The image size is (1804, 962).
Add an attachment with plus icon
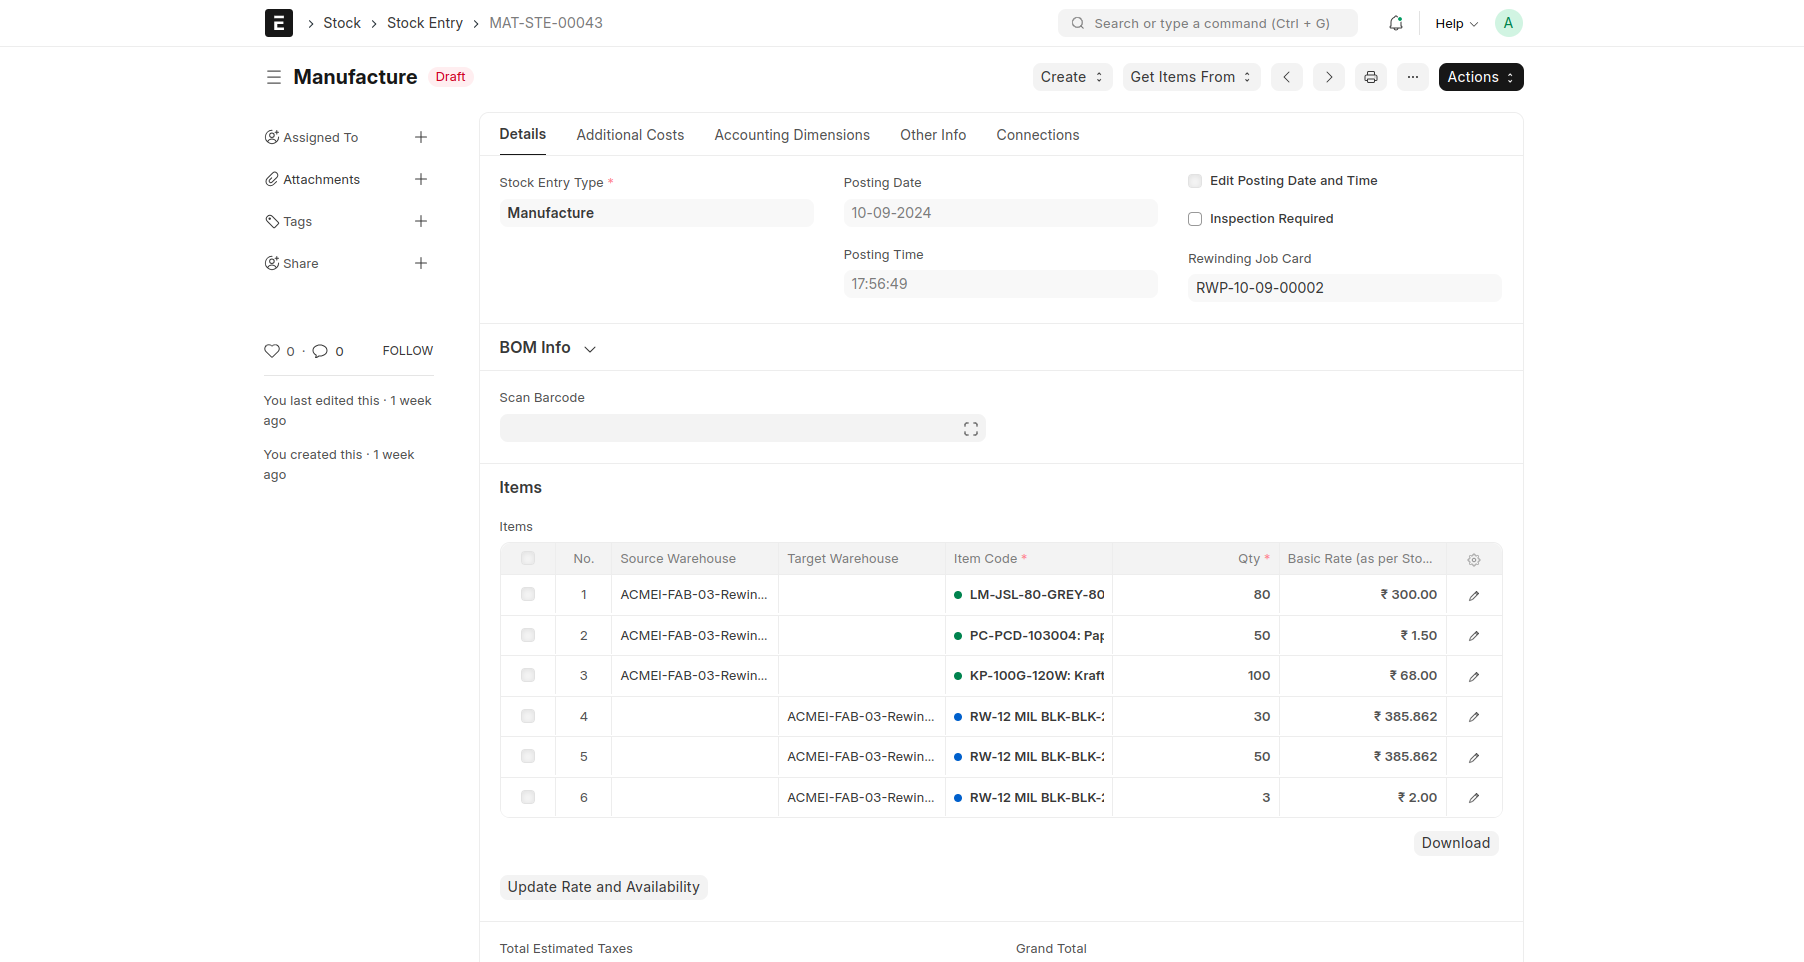pos(420,180)
